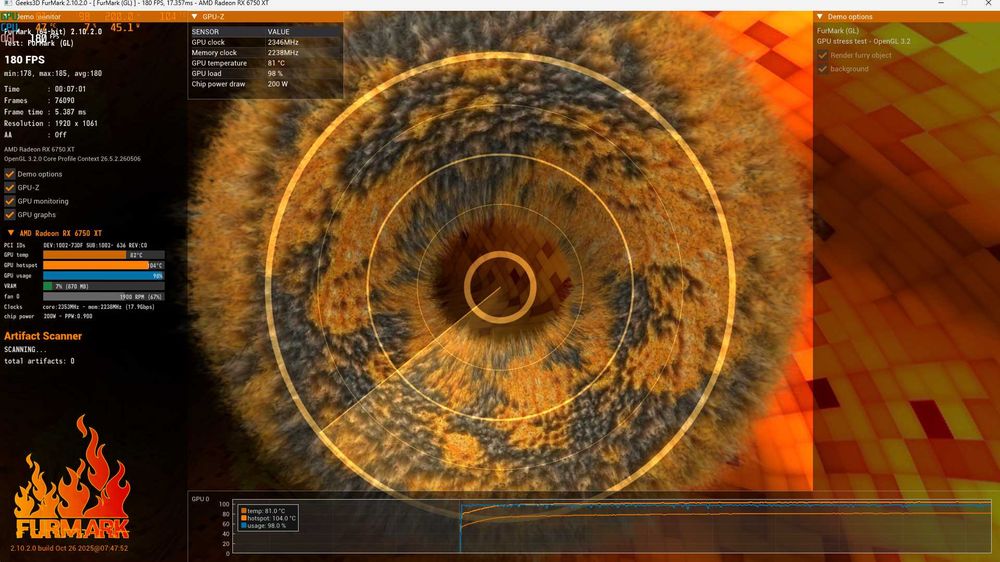Screen dimensions: 1000x562
Task: Click the orange hotspot legend swatch in graph
Action: click(x=244, y=518)
